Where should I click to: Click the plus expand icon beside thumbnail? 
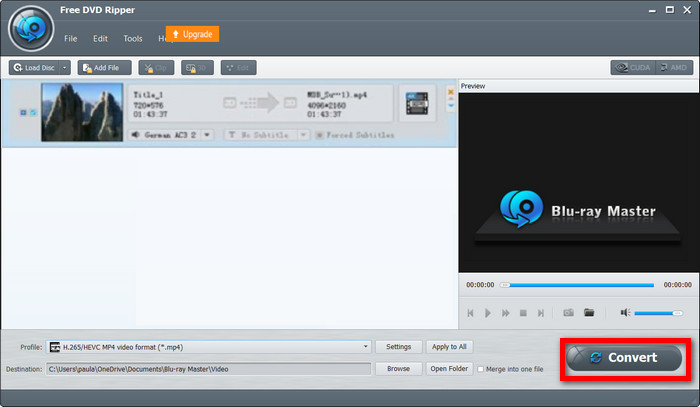point(23,112)
